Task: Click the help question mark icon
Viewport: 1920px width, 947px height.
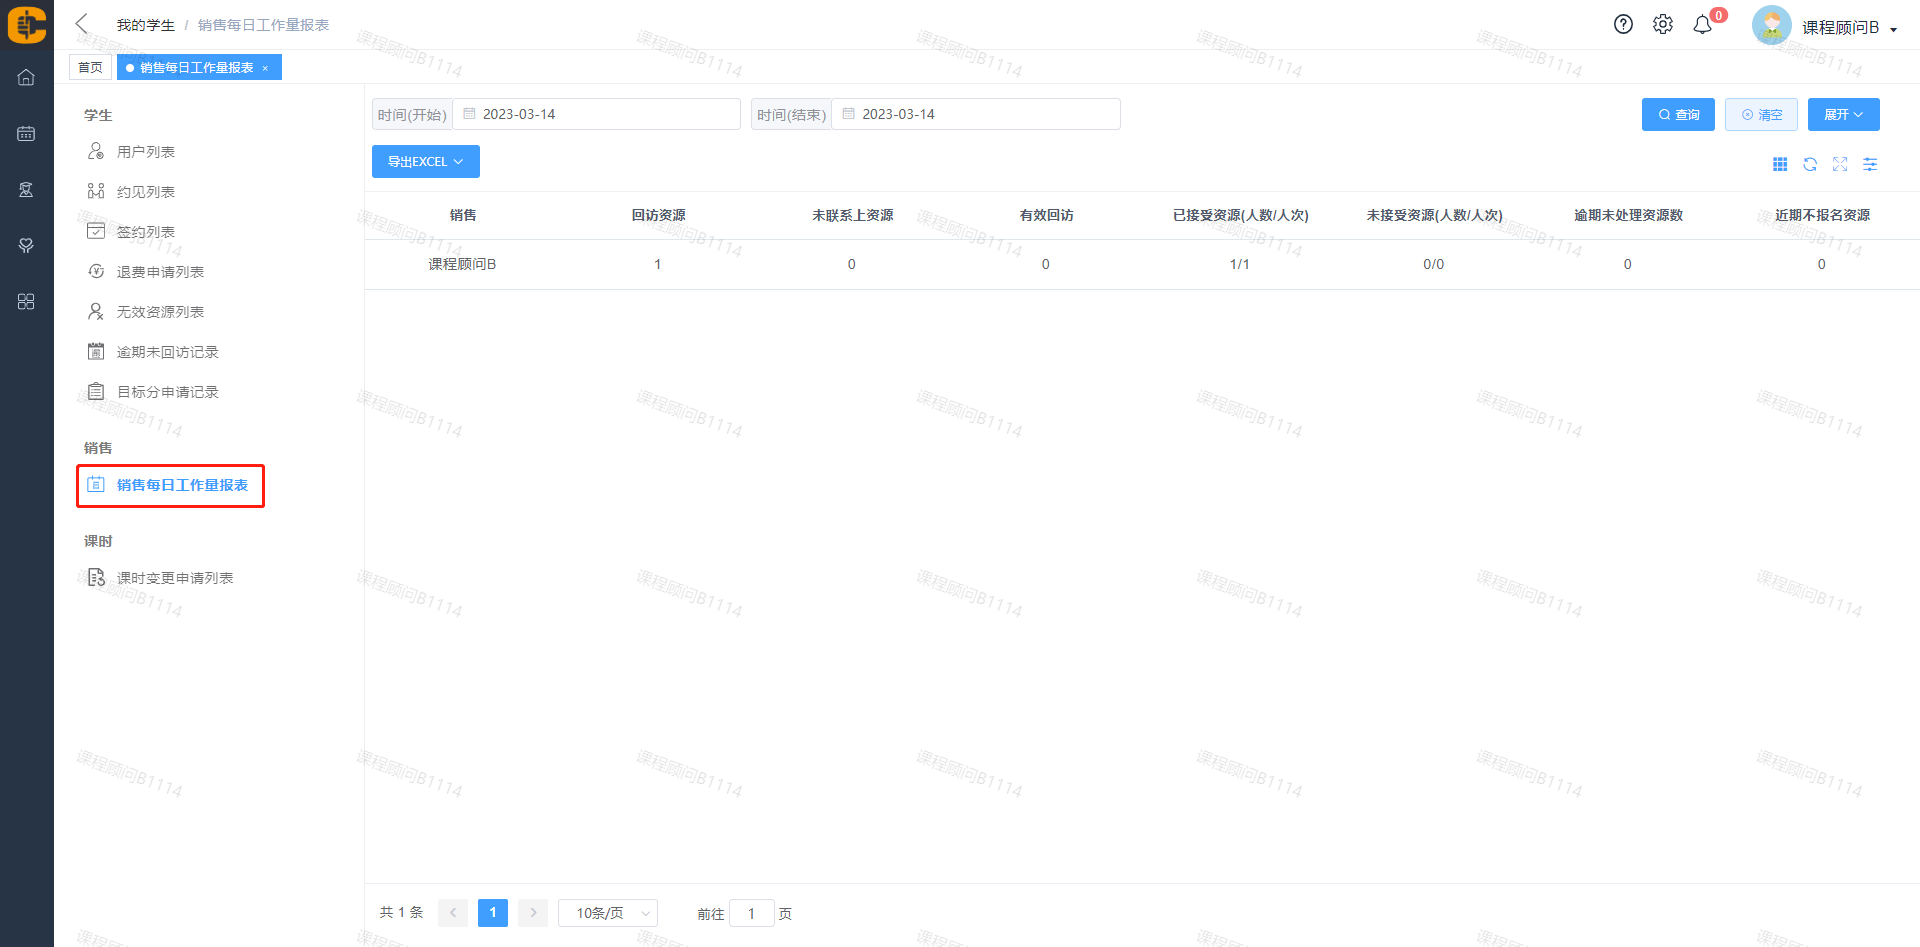Action: (x=1623, y=25)
